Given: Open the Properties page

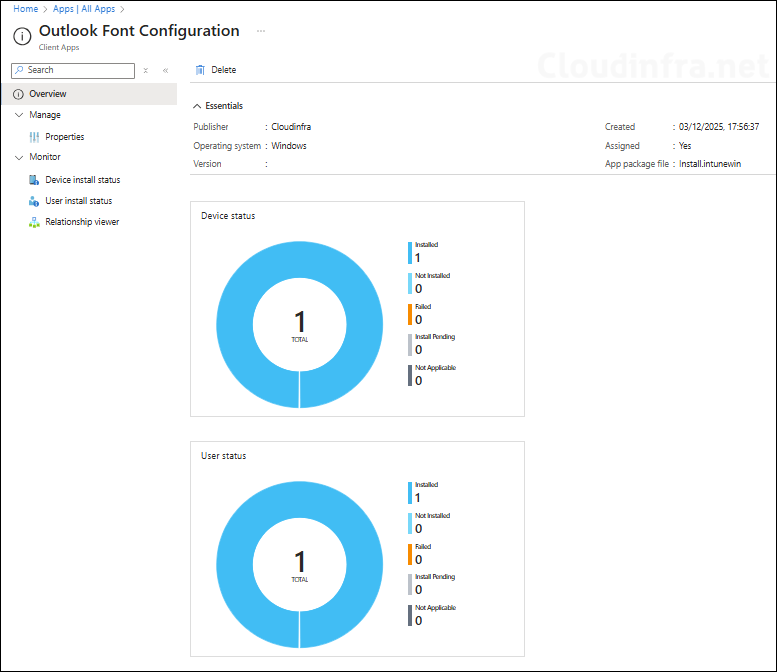Looking at the screenshot, I should pyautogui.click(x=64, y=137).
